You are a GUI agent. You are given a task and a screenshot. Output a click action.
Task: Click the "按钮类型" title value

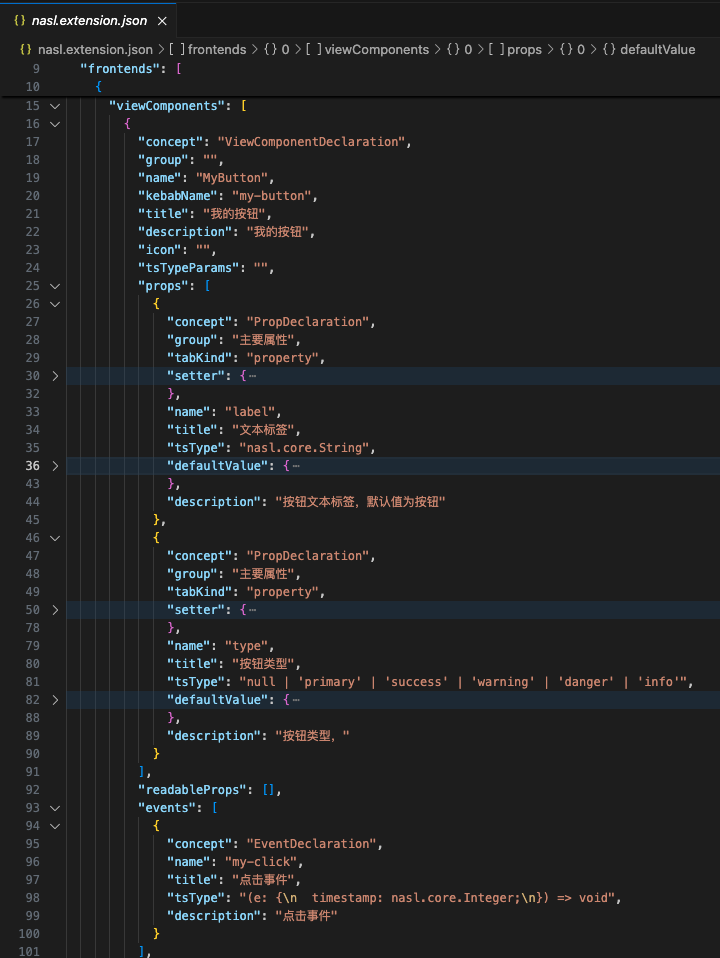click(263, 664)
